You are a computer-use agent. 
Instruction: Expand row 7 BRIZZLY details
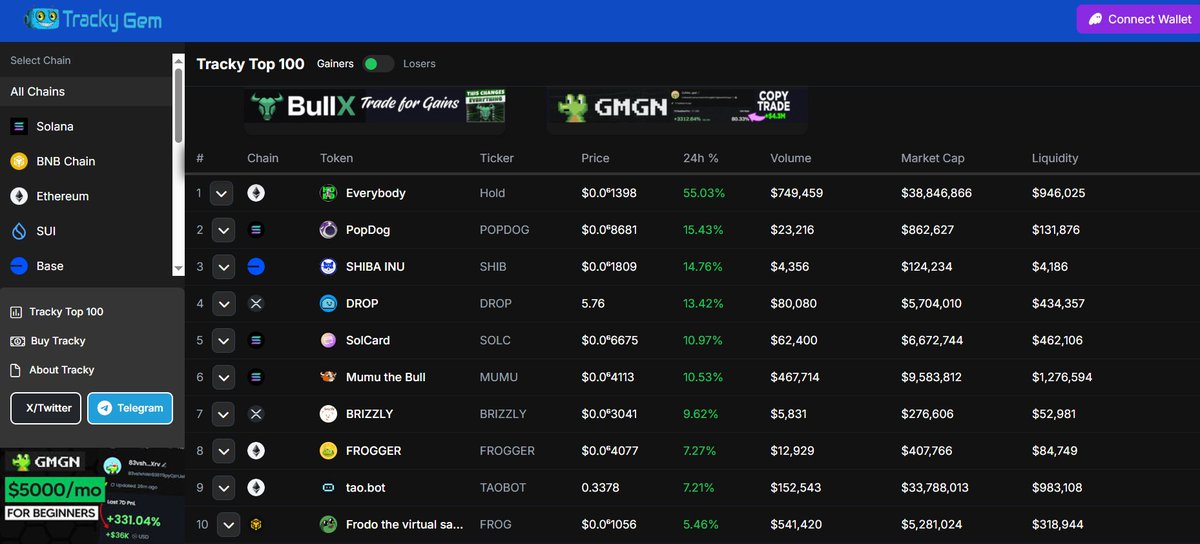click(x=223, y=414)
